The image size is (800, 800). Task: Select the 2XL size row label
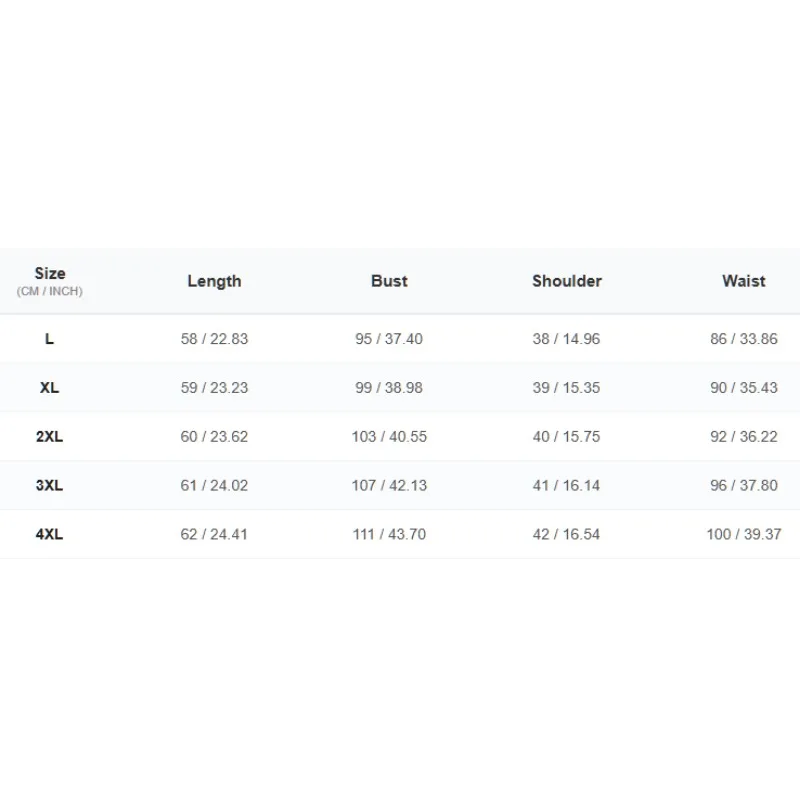coord(49,437)
